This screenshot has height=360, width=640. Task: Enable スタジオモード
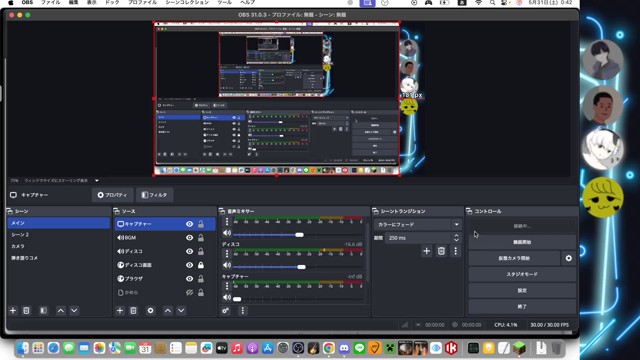click(522, 274)
